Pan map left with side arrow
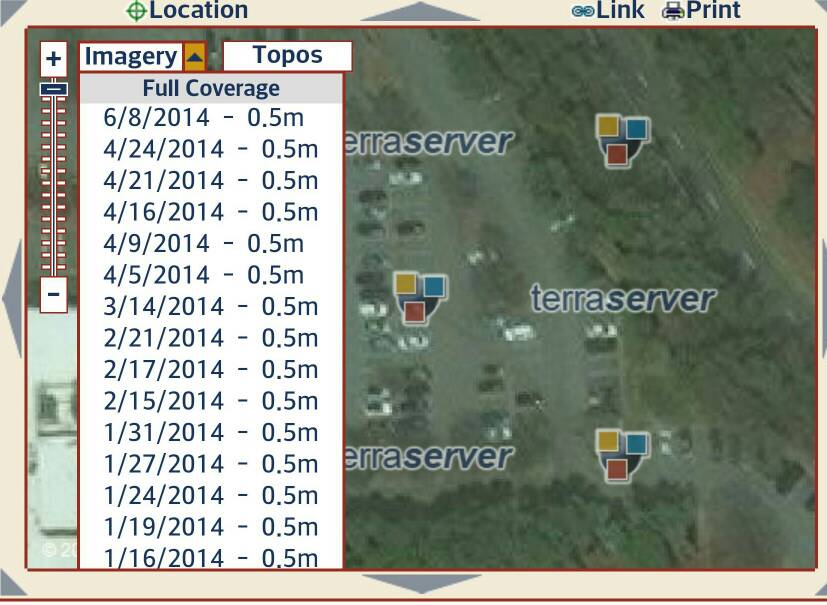Image resolution: width=827 pixels, height=605 pixels. pyautogui.click(x=11, y=298)
